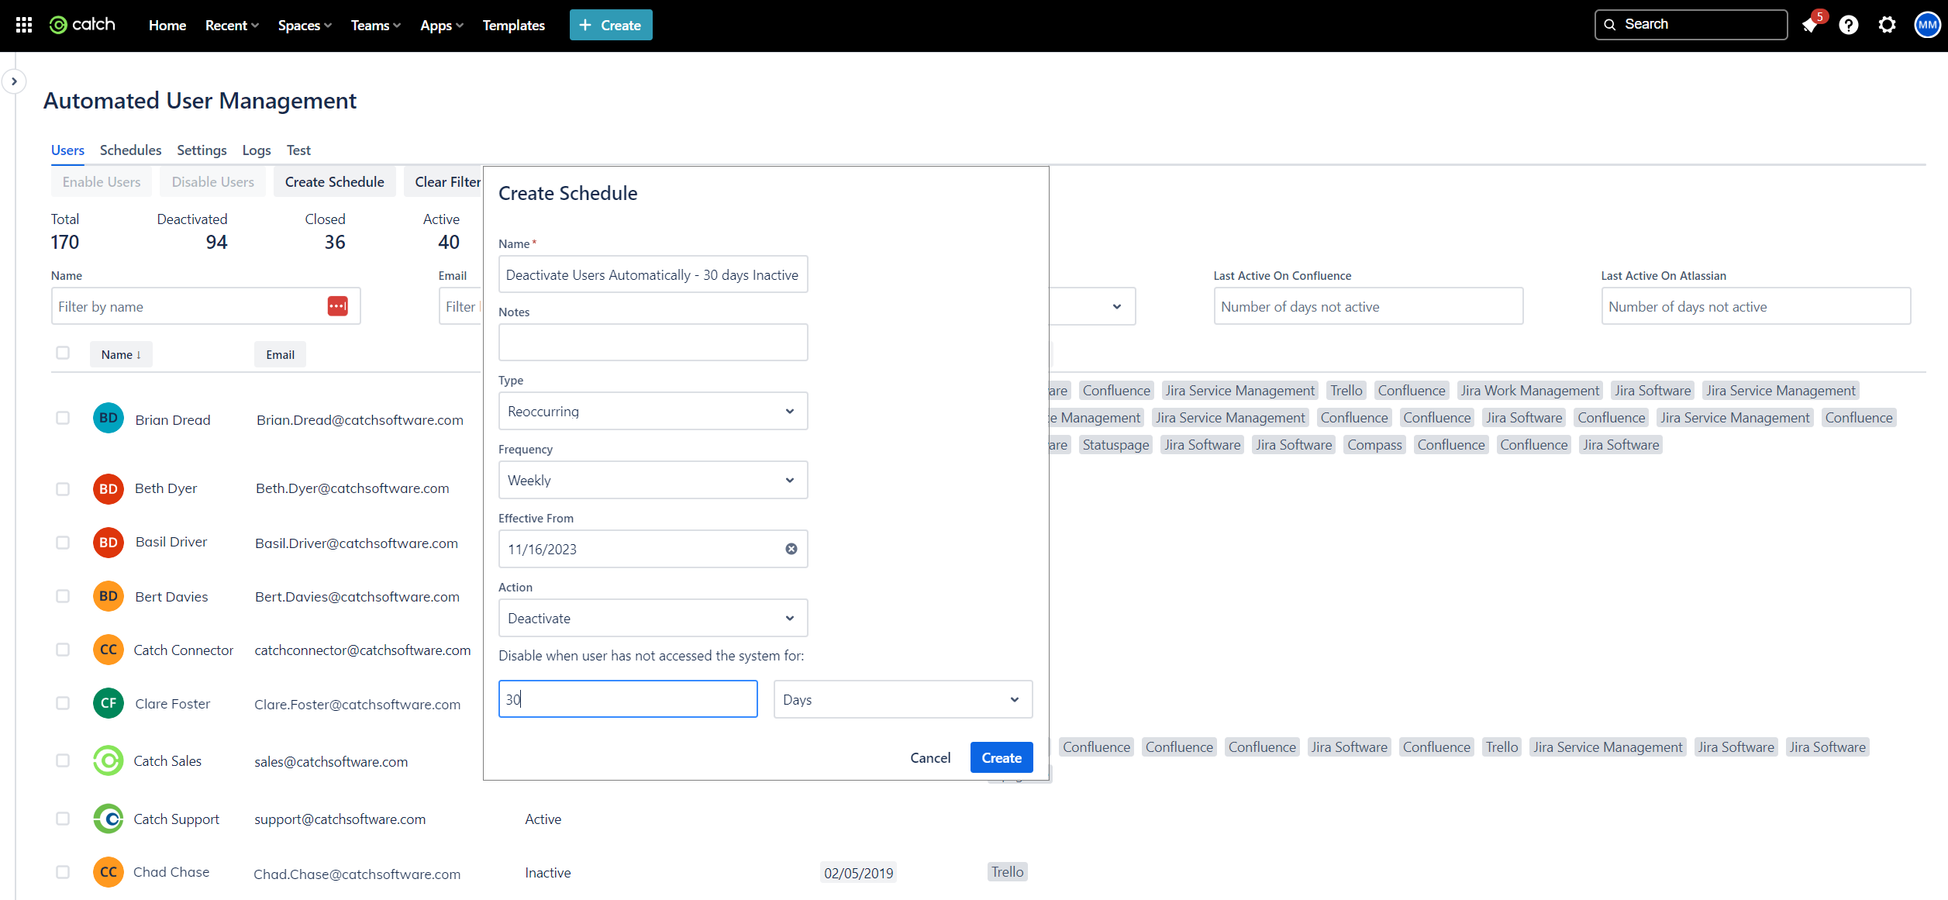Image resolution: width=1948 pixels, height=900 pixels.
Task: Open the settings gear icon
Action: click(1887, 25)
